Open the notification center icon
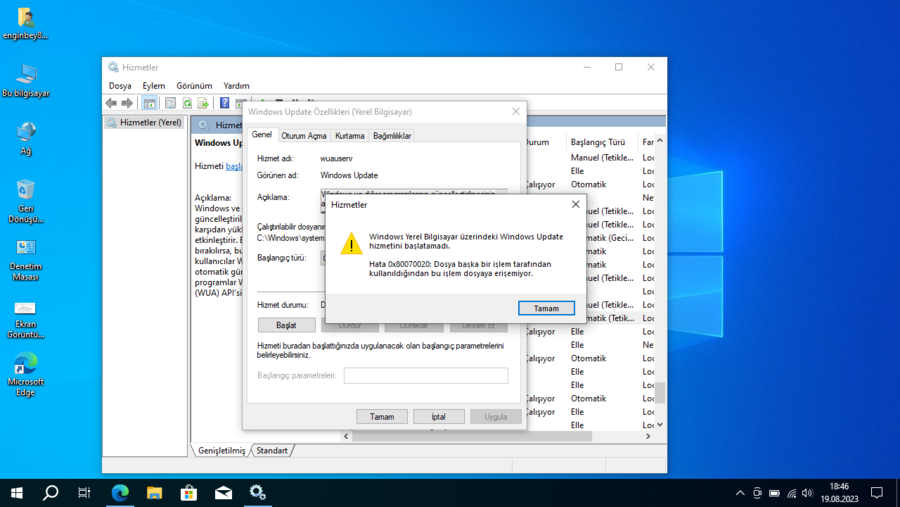 876,493
